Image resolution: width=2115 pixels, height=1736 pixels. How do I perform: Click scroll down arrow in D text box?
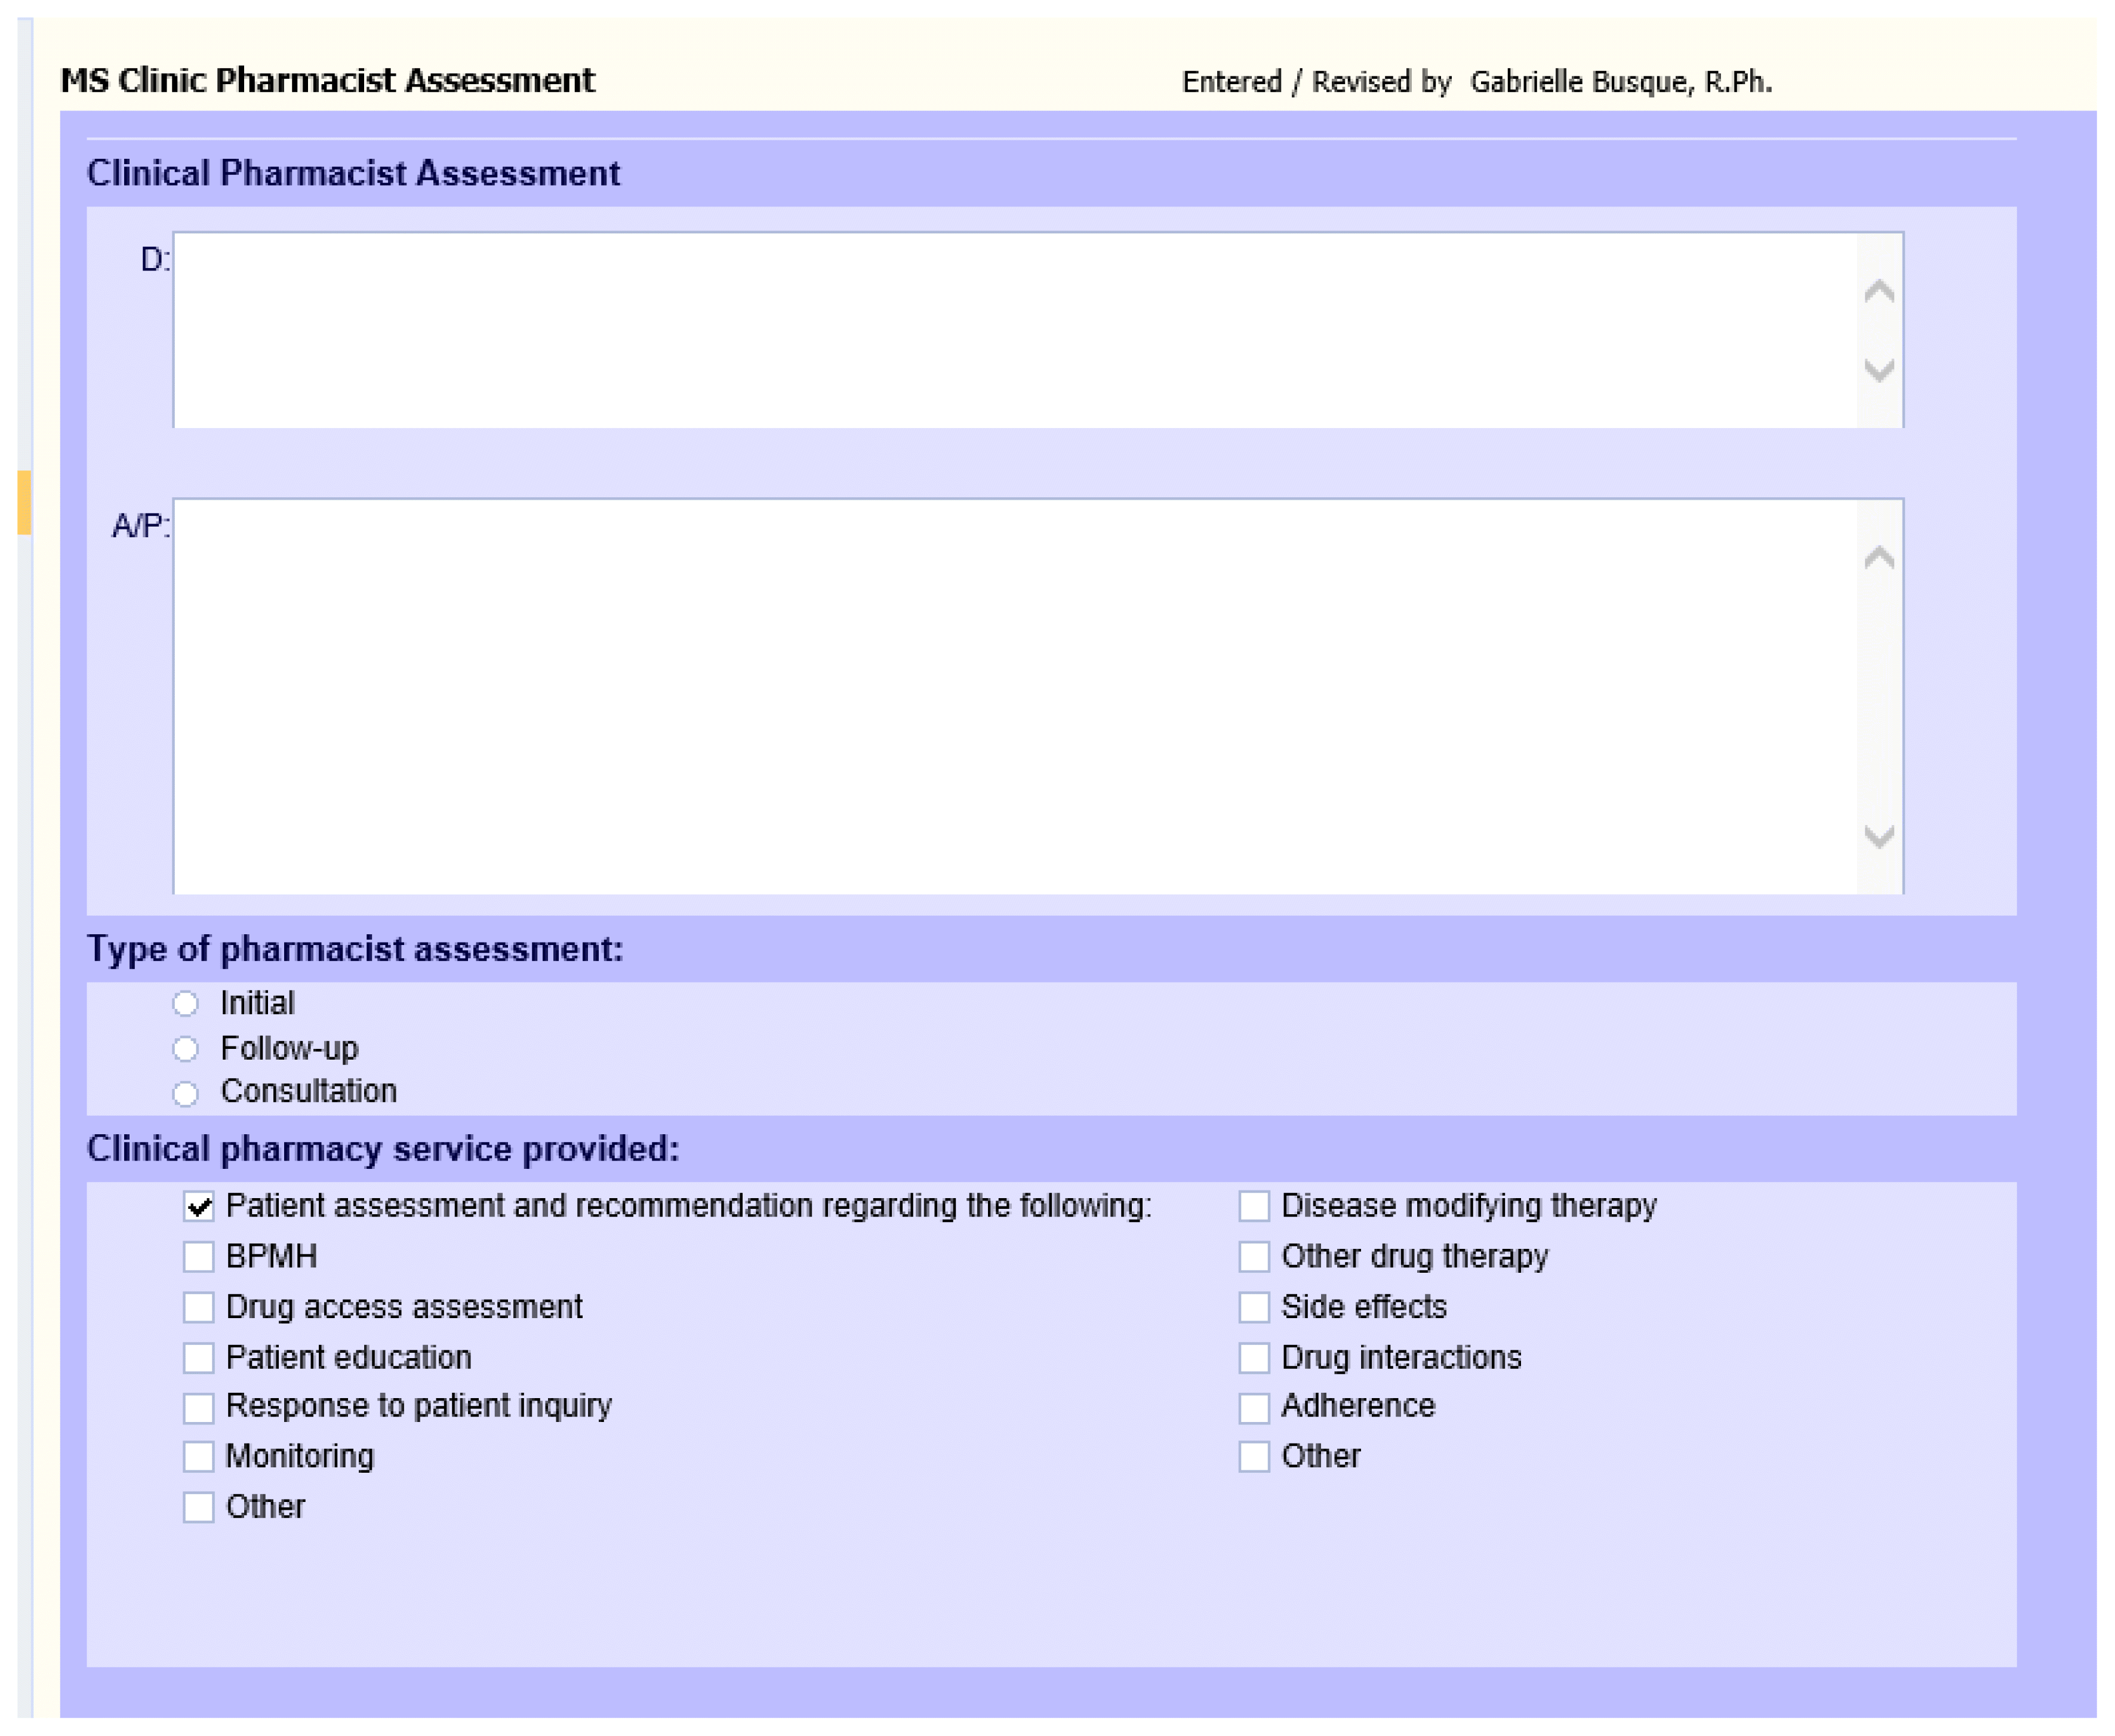tap(1879, 370)
